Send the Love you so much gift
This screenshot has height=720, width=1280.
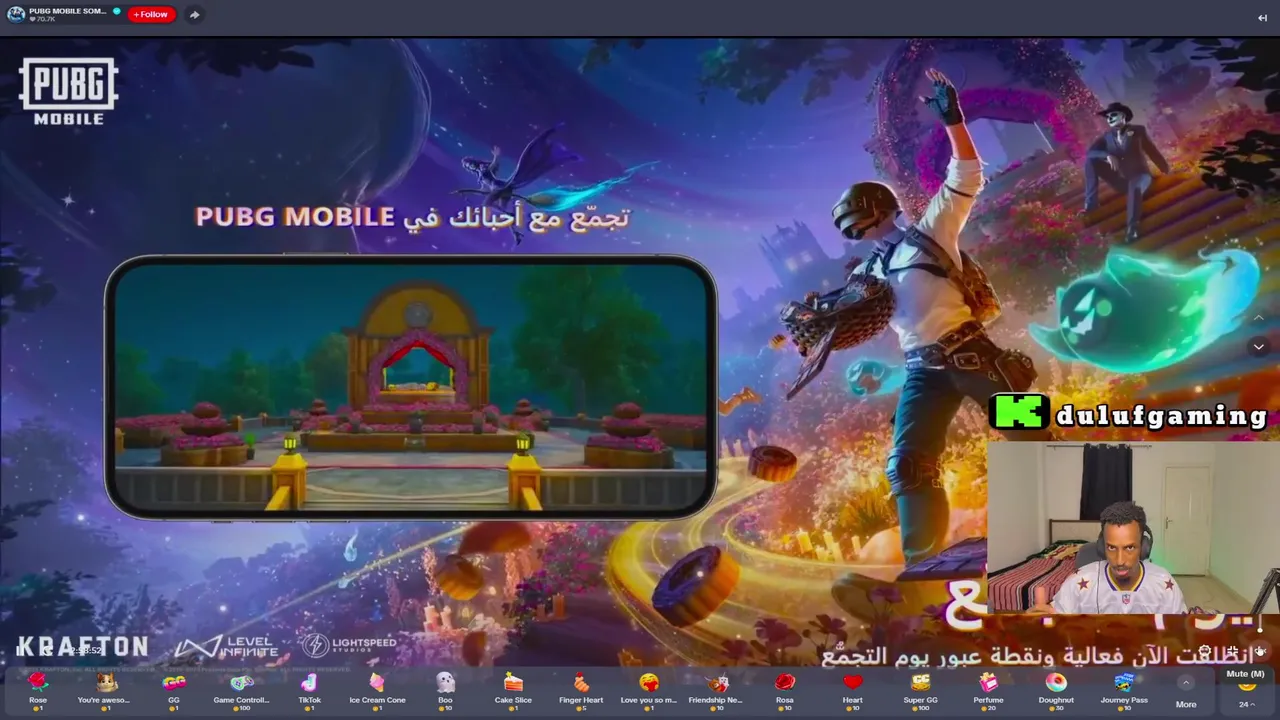click(x=649, y=690)
